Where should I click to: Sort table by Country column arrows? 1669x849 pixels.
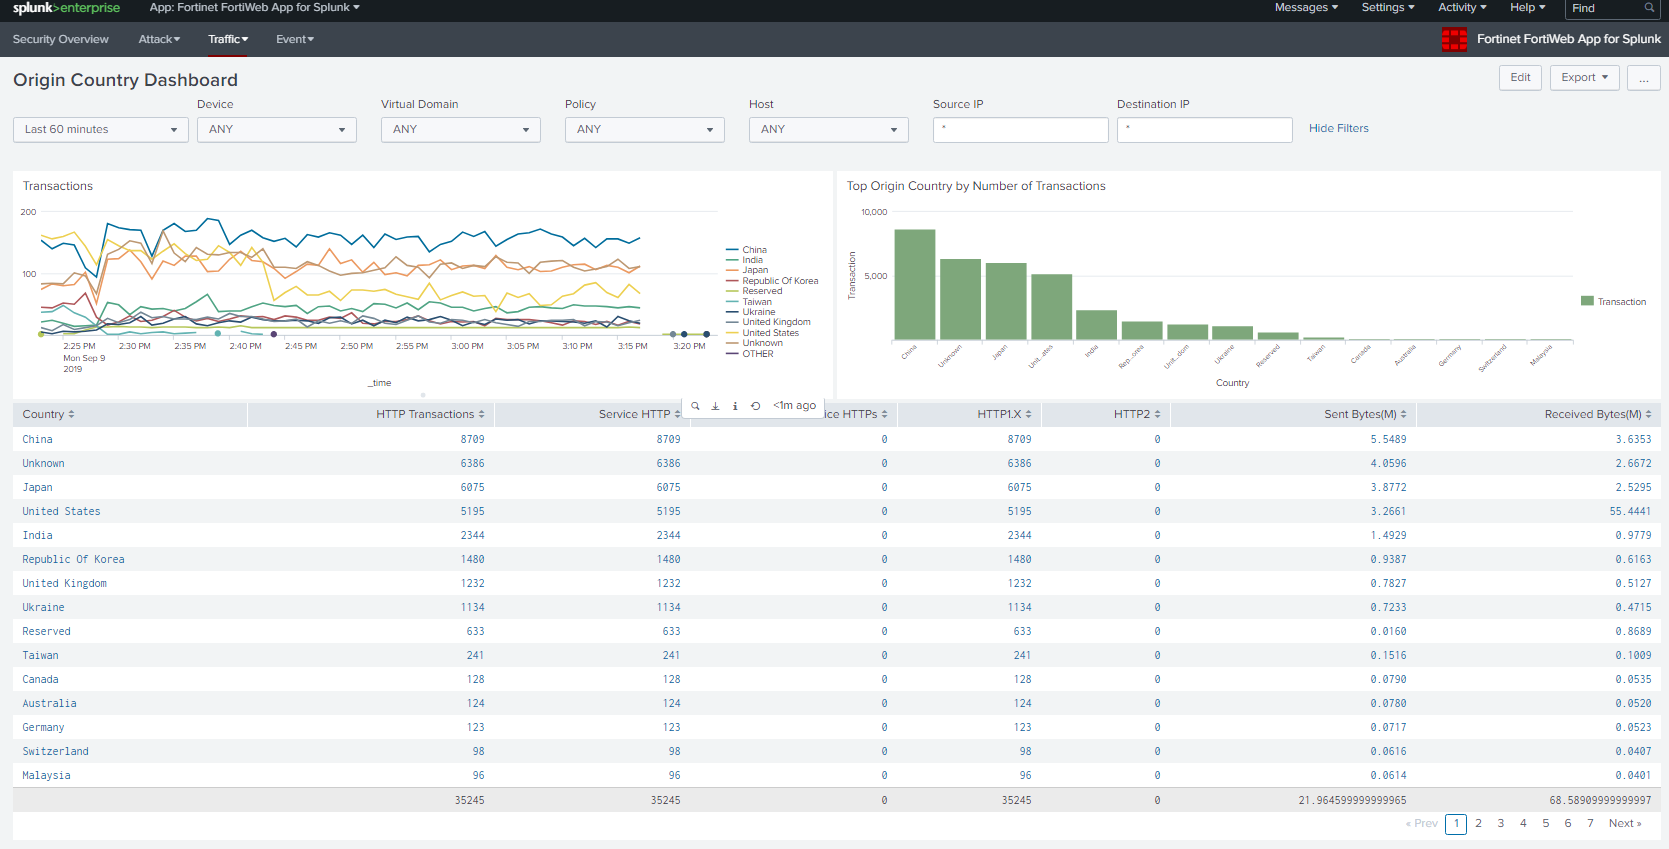(71, 414)
